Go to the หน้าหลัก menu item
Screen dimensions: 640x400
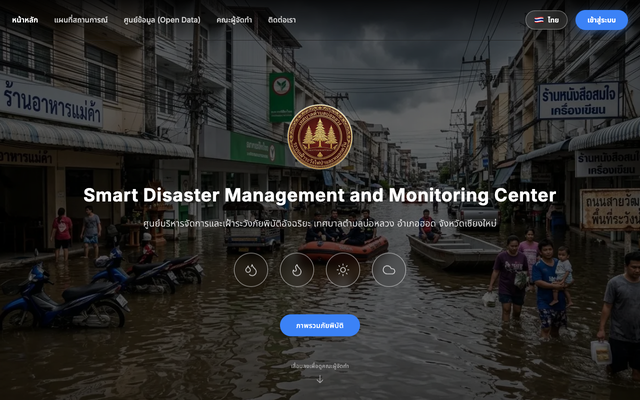click(x=25, y=20)
